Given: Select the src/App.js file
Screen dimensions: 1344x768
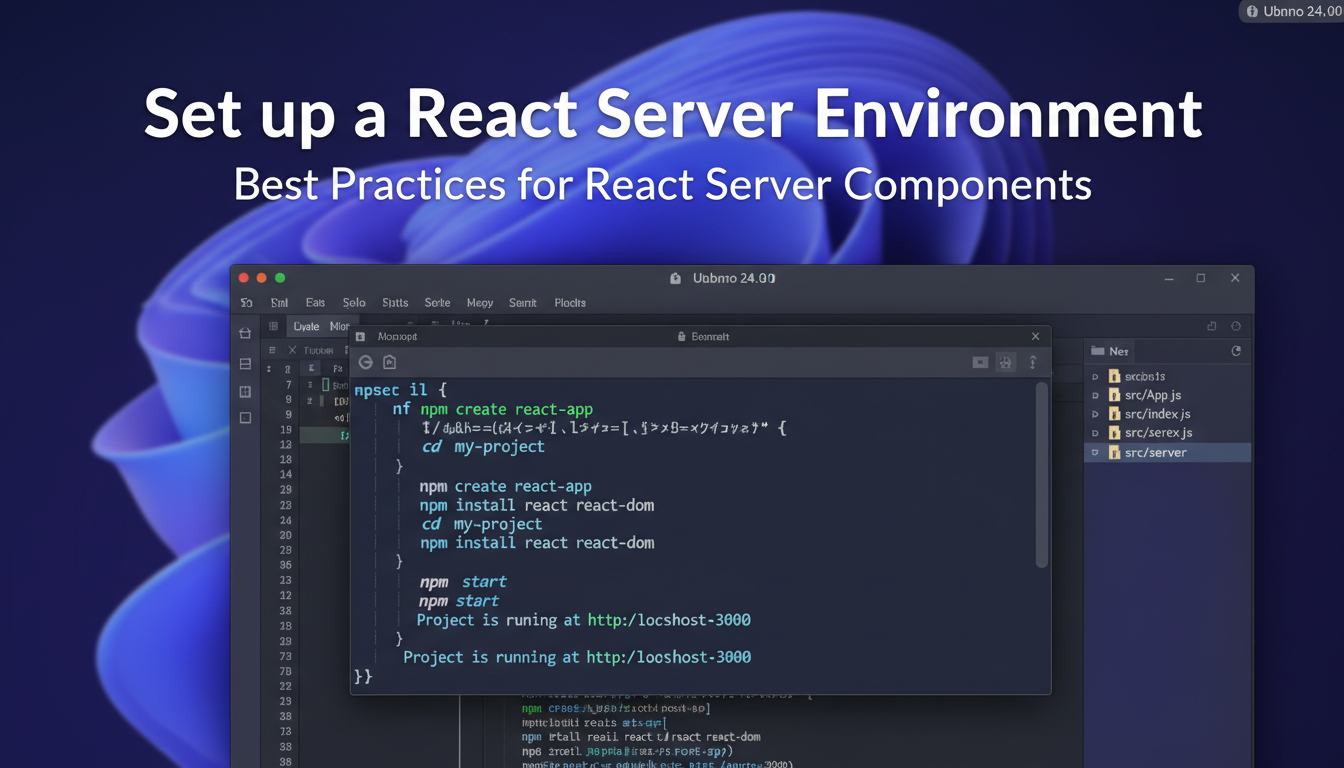Looking at the screenshot, I should (x=1152, y=395).
